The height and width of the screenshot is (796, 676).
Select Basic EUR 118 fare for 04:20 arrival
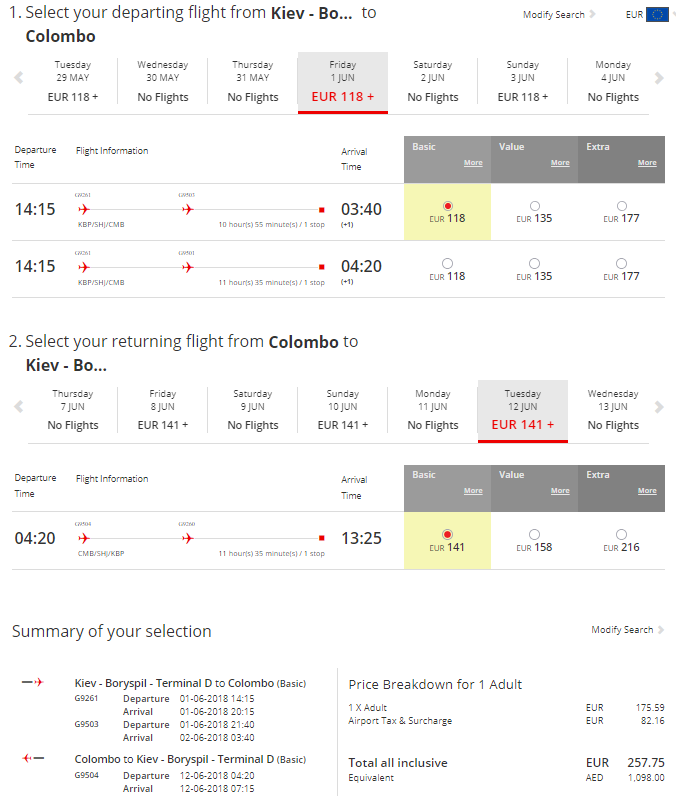pyautogui.click(x=447, y=263)
